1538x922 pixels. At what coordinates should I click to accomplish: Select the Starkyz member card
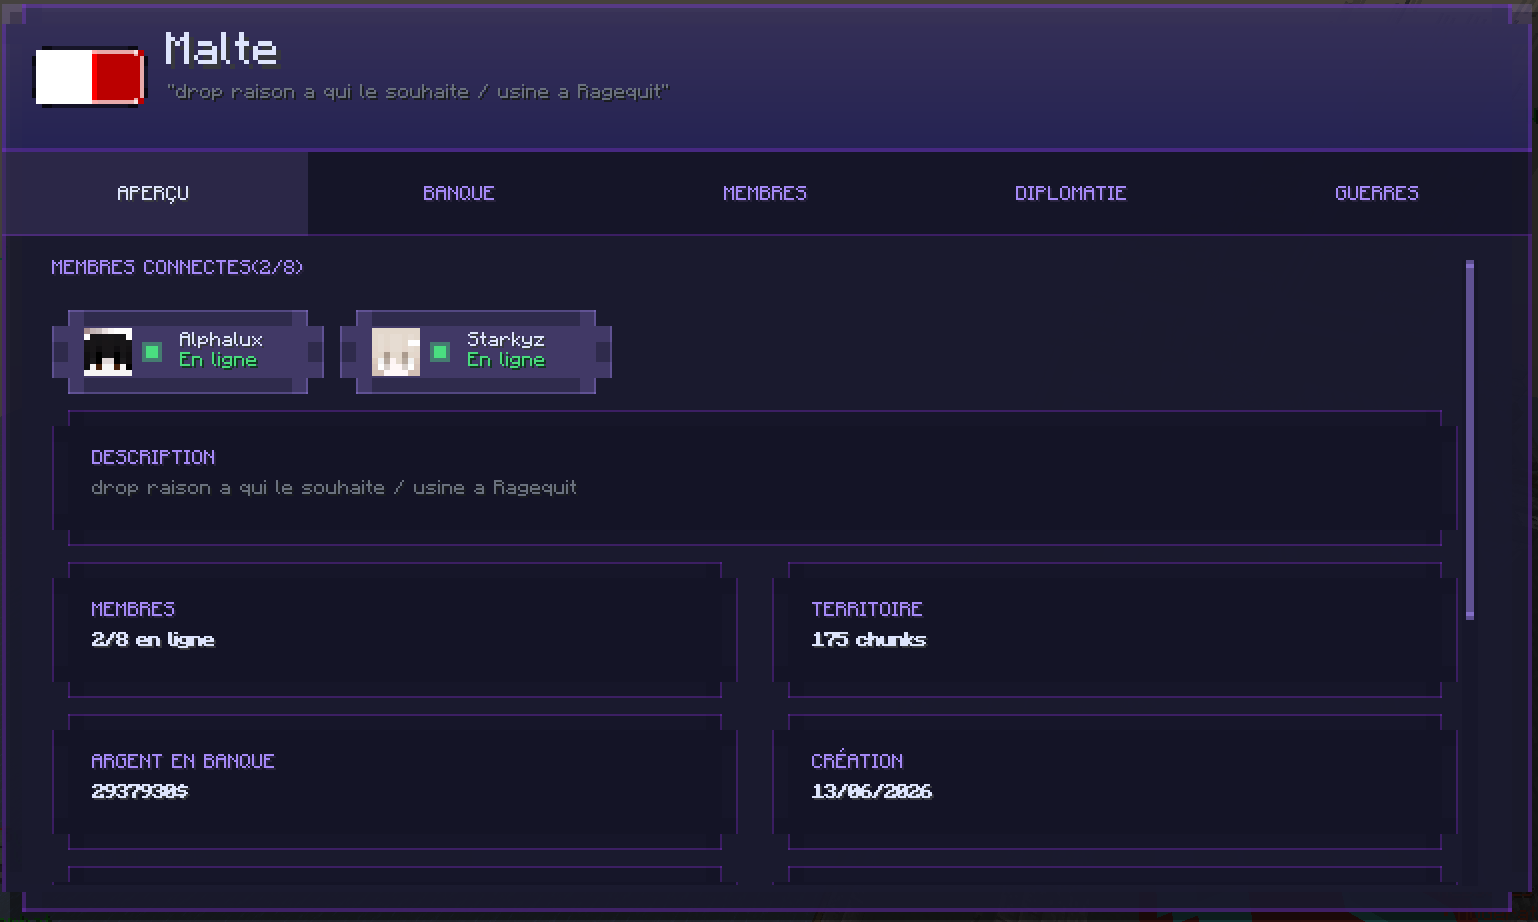pos(476,352)
